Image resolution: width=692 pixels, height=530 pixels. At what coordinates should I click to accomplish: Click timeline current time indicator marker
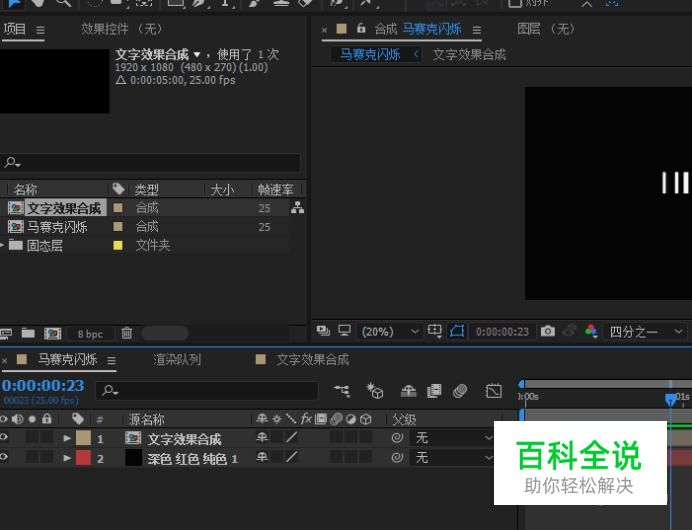(x=670, y=399)
